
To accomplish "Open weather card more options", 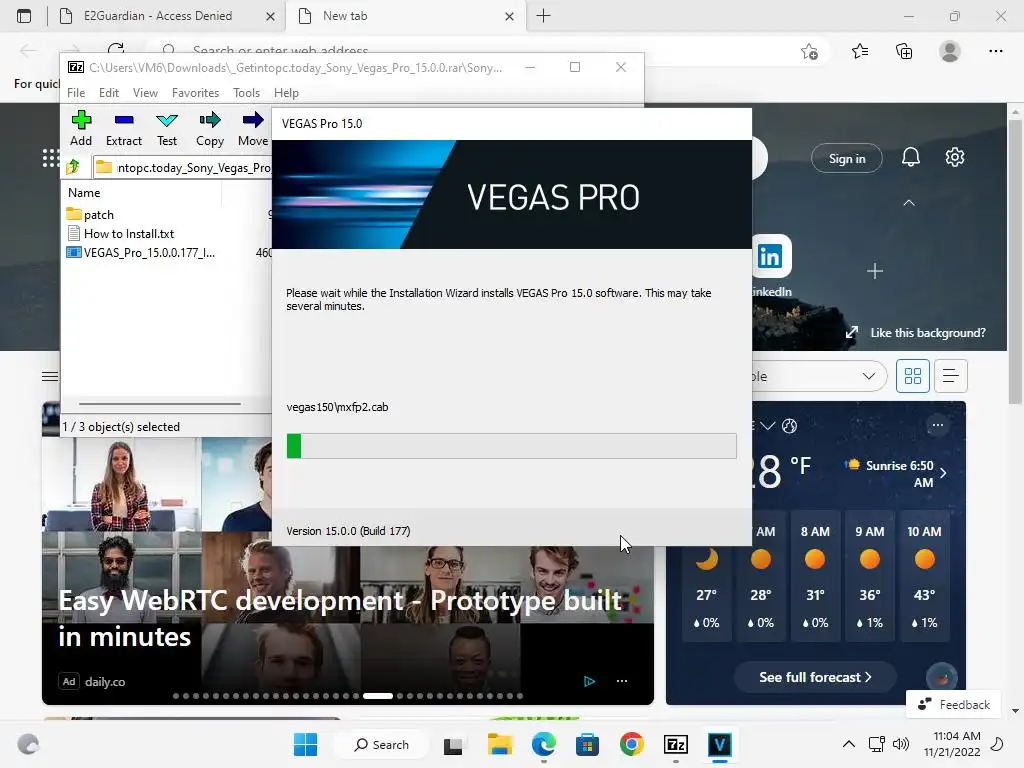I will 938,425.
